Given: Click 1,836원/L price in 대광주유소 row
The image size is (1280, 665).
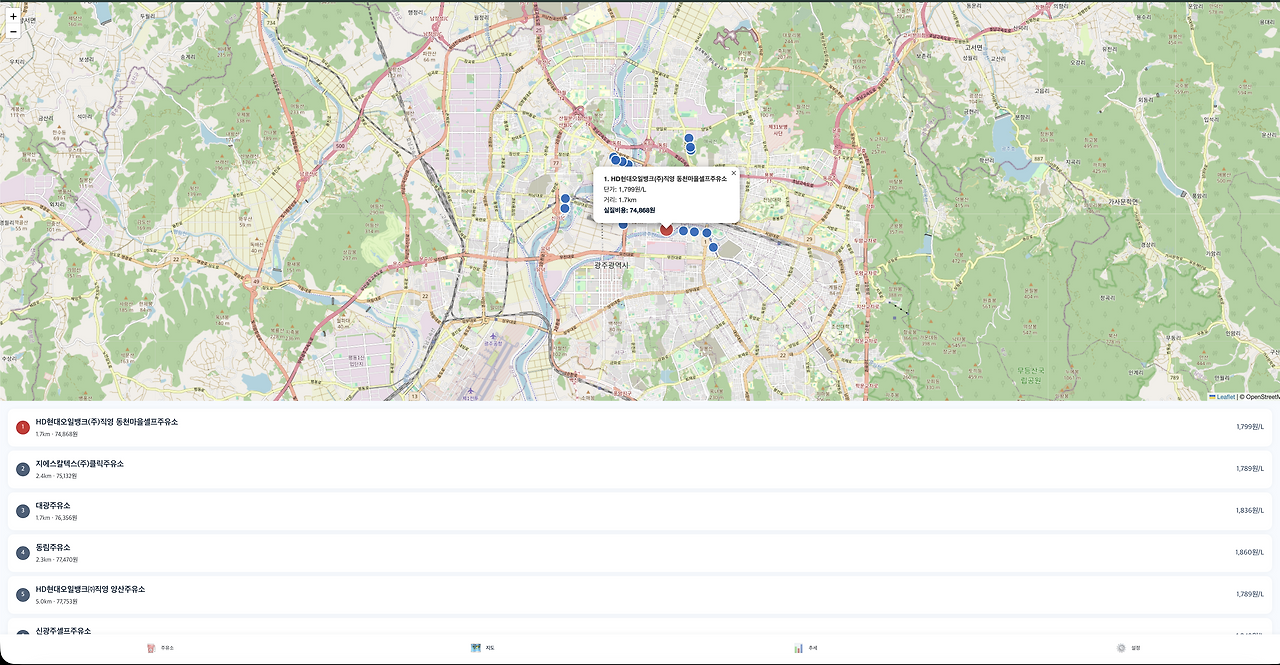Looking at the screenshot, I should click(1250, 511).
